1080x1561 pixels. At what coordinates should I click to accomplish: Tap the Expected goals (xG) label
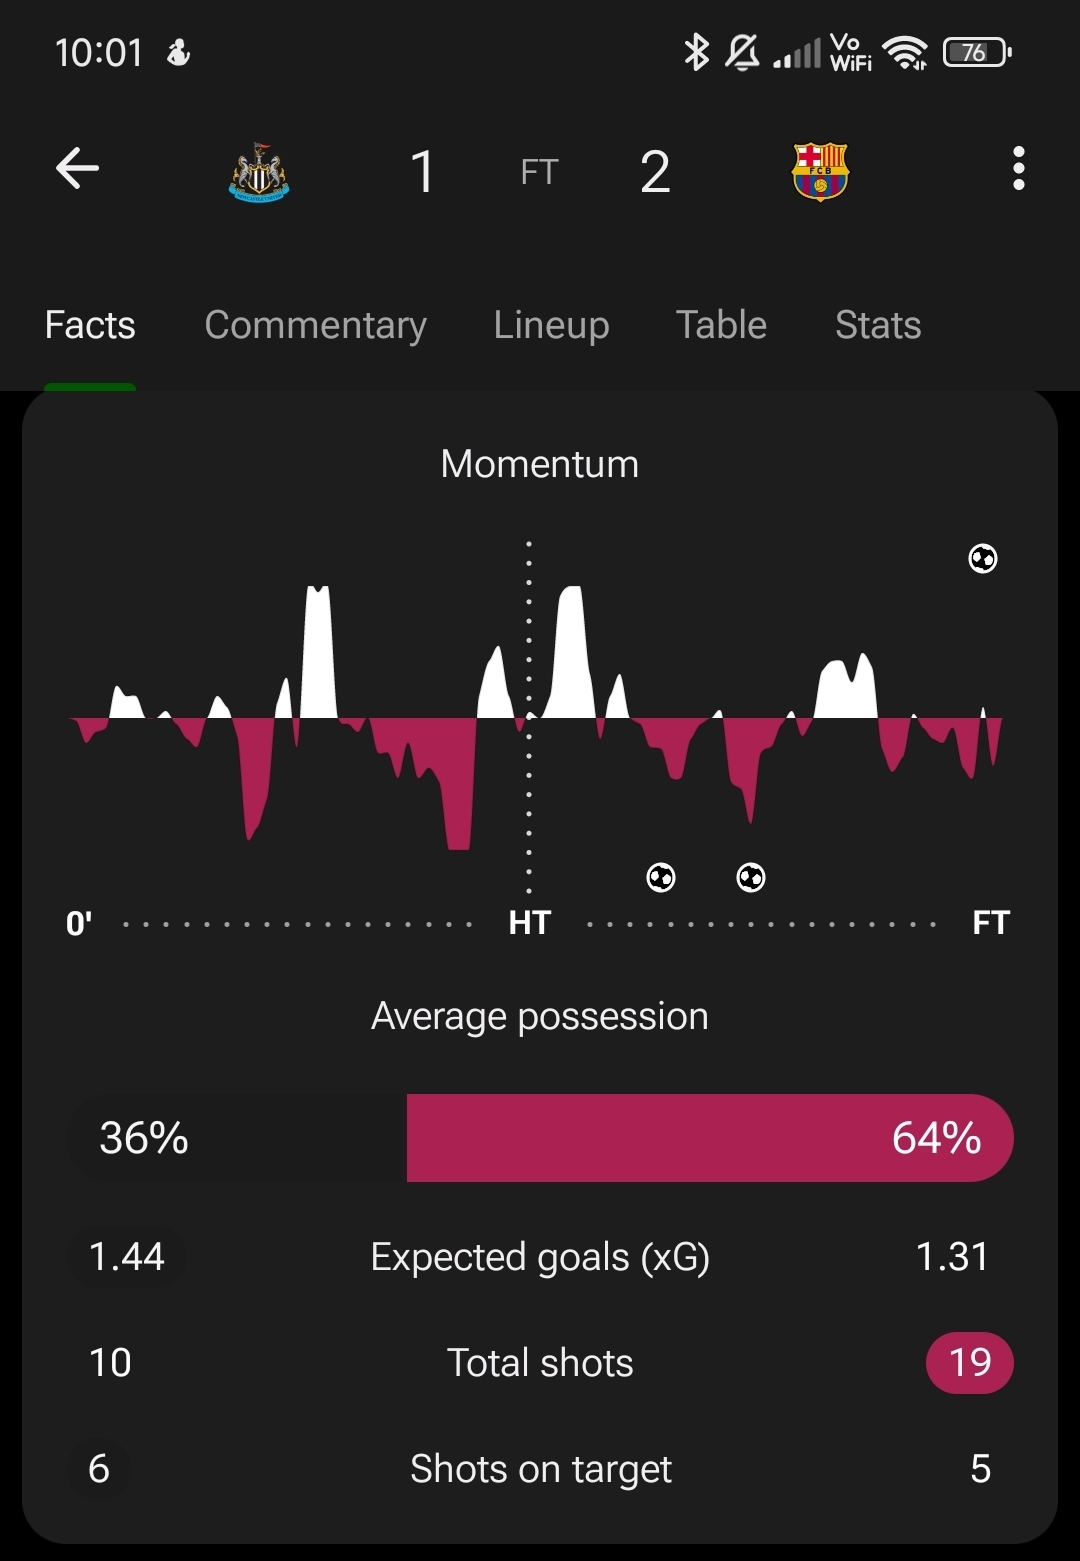(540, 1257)
